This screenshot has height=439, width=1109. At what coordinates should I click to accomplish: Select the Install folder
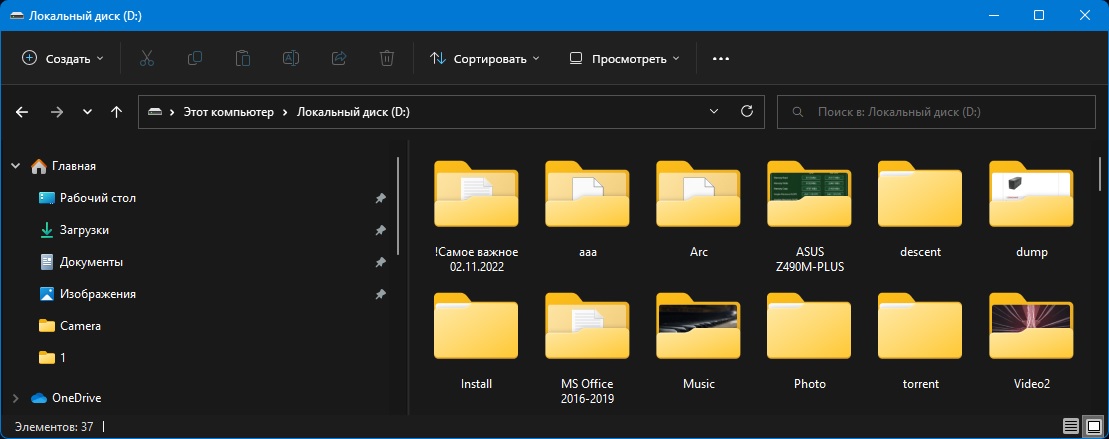(476, 341)
